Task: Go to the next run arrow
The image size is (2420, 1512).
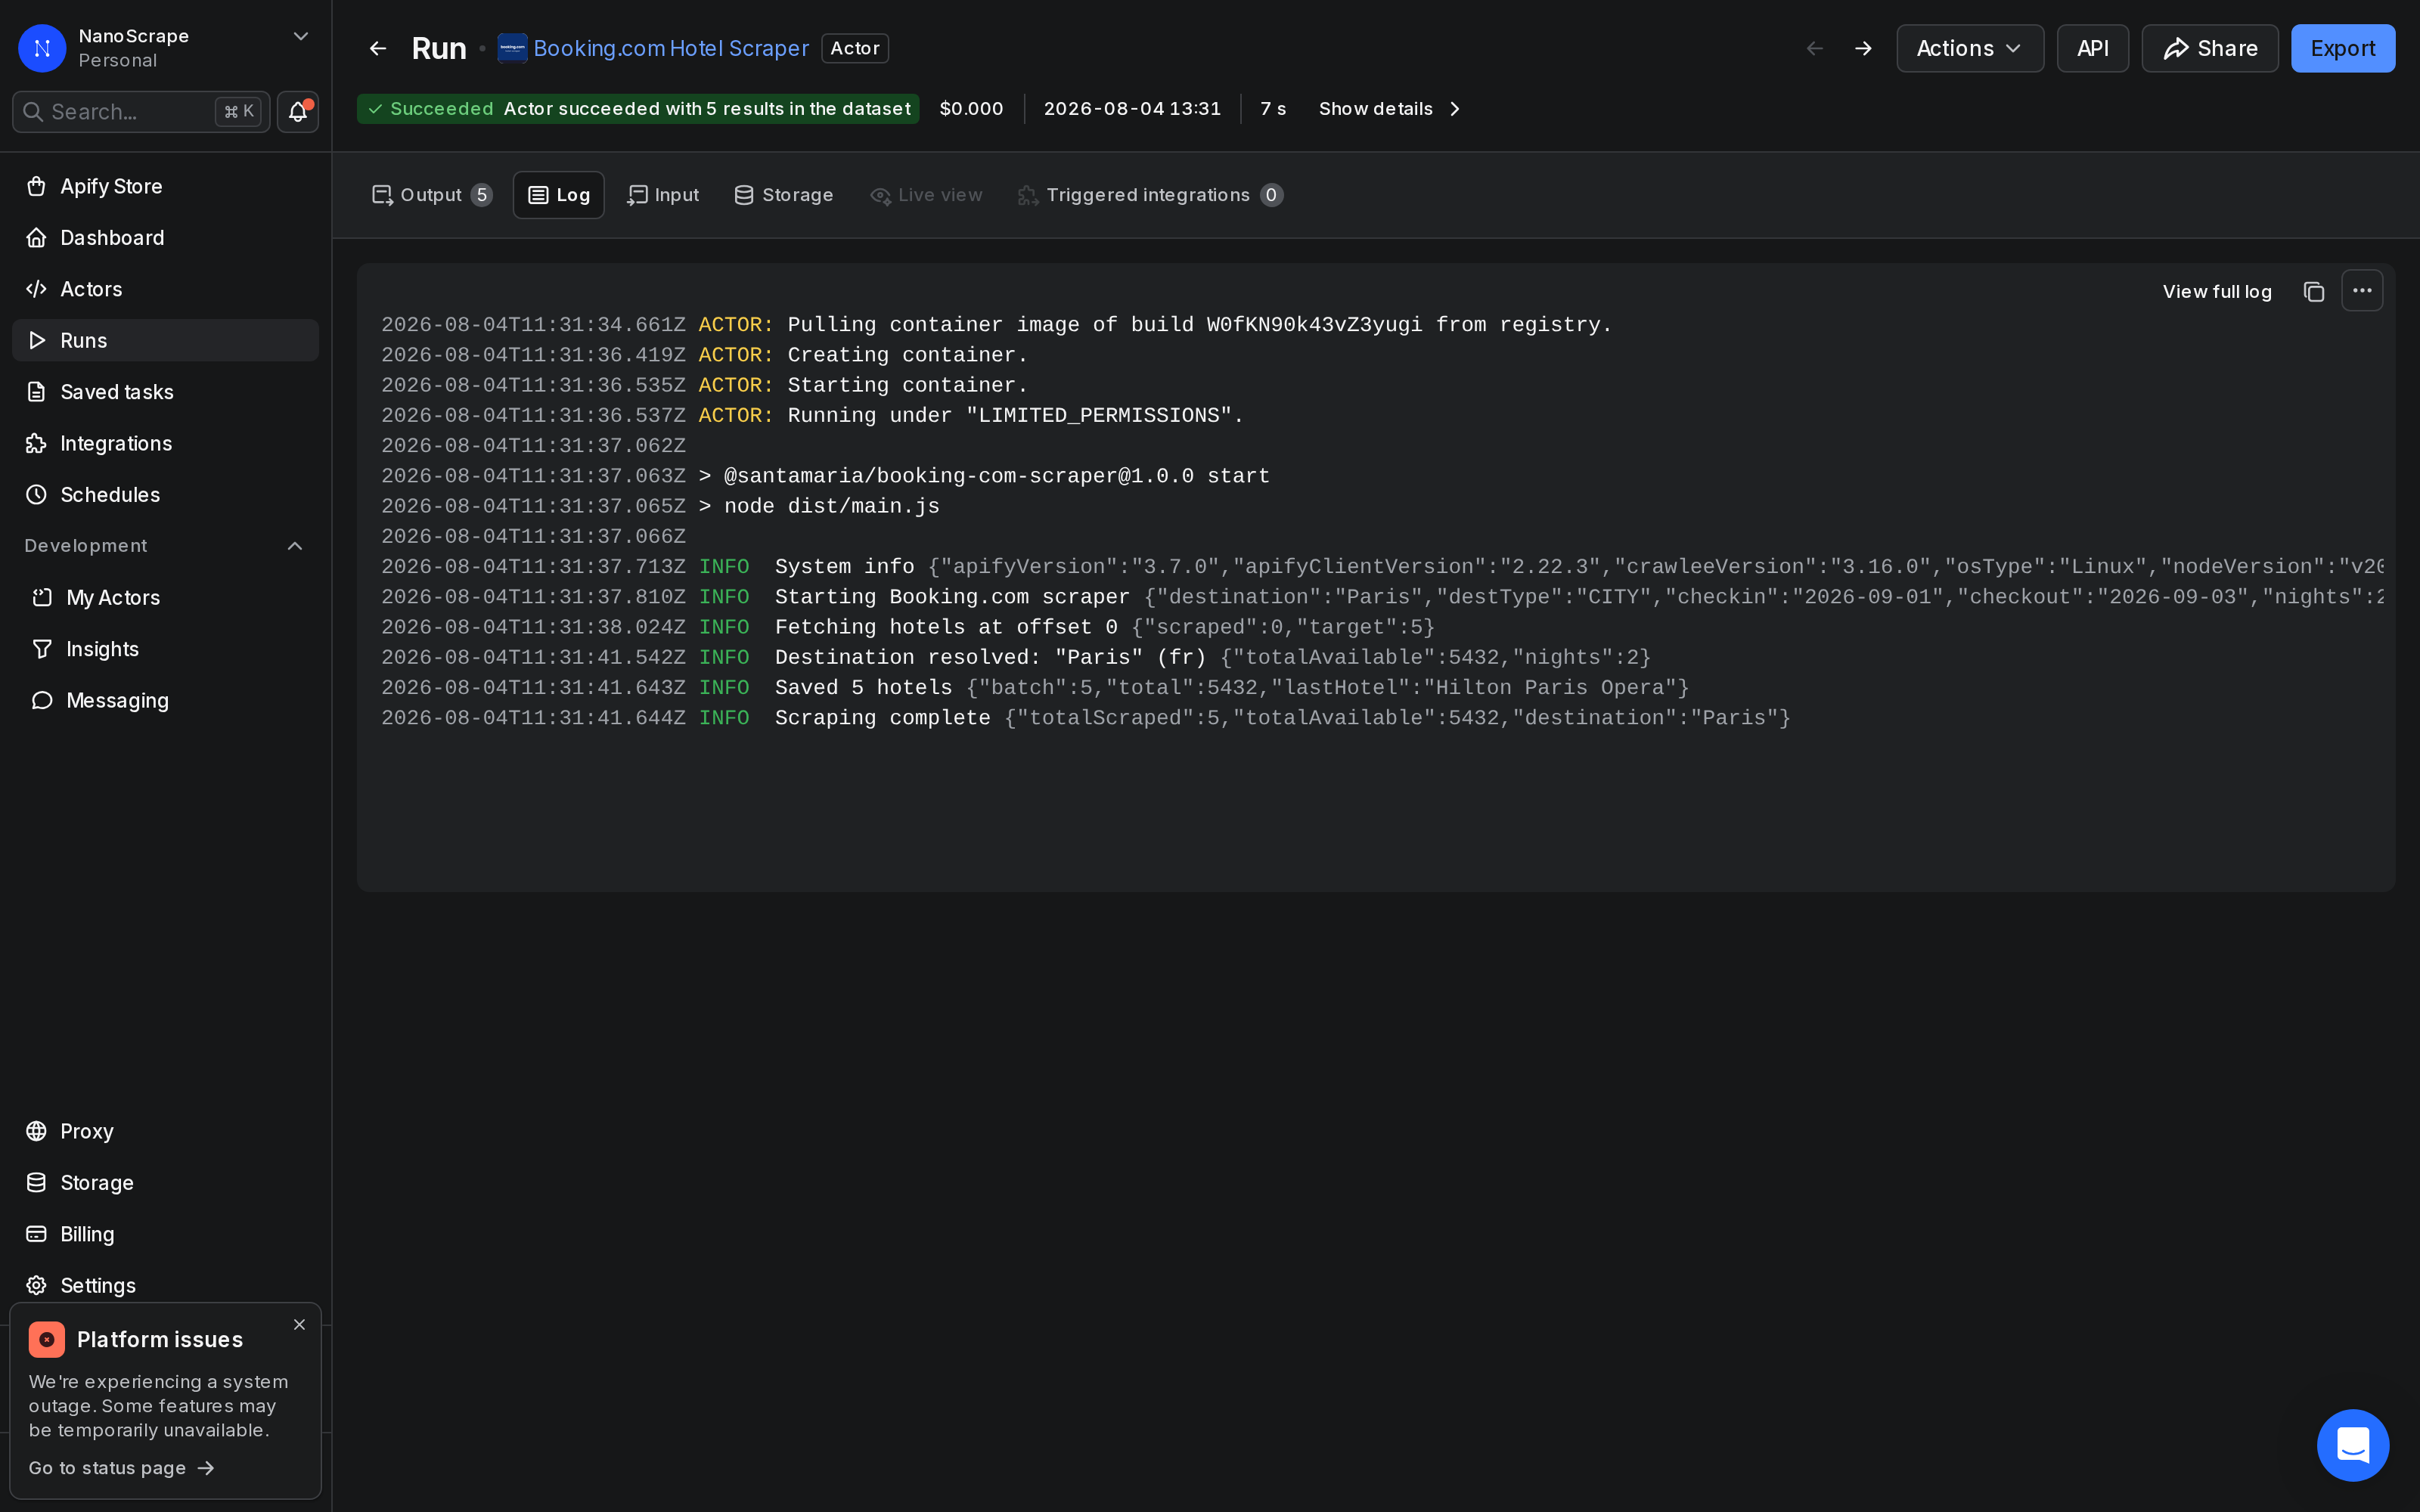Action: (x=1862, y=48)
